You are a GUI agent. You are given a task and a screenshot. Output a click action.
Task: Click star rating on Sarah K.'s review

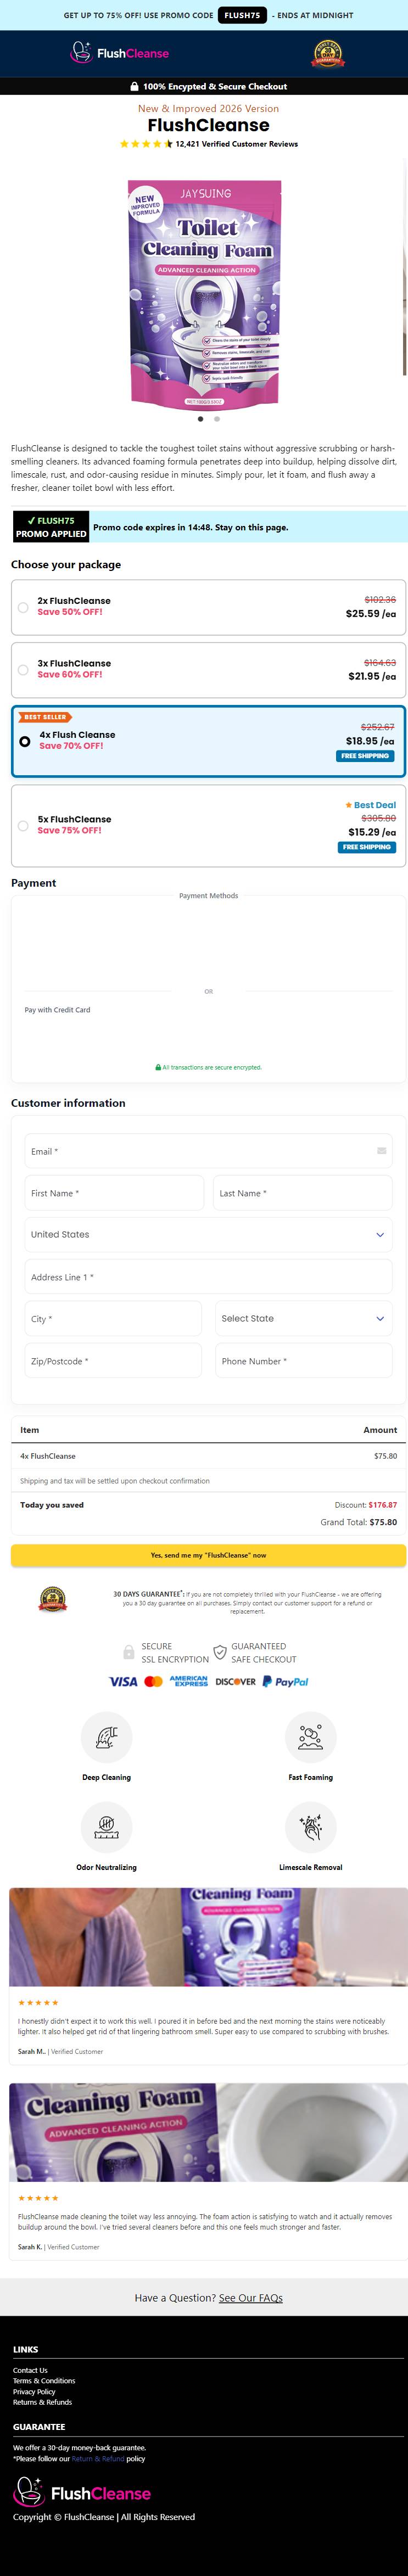pyautogui.click(x=38, y=2198)
